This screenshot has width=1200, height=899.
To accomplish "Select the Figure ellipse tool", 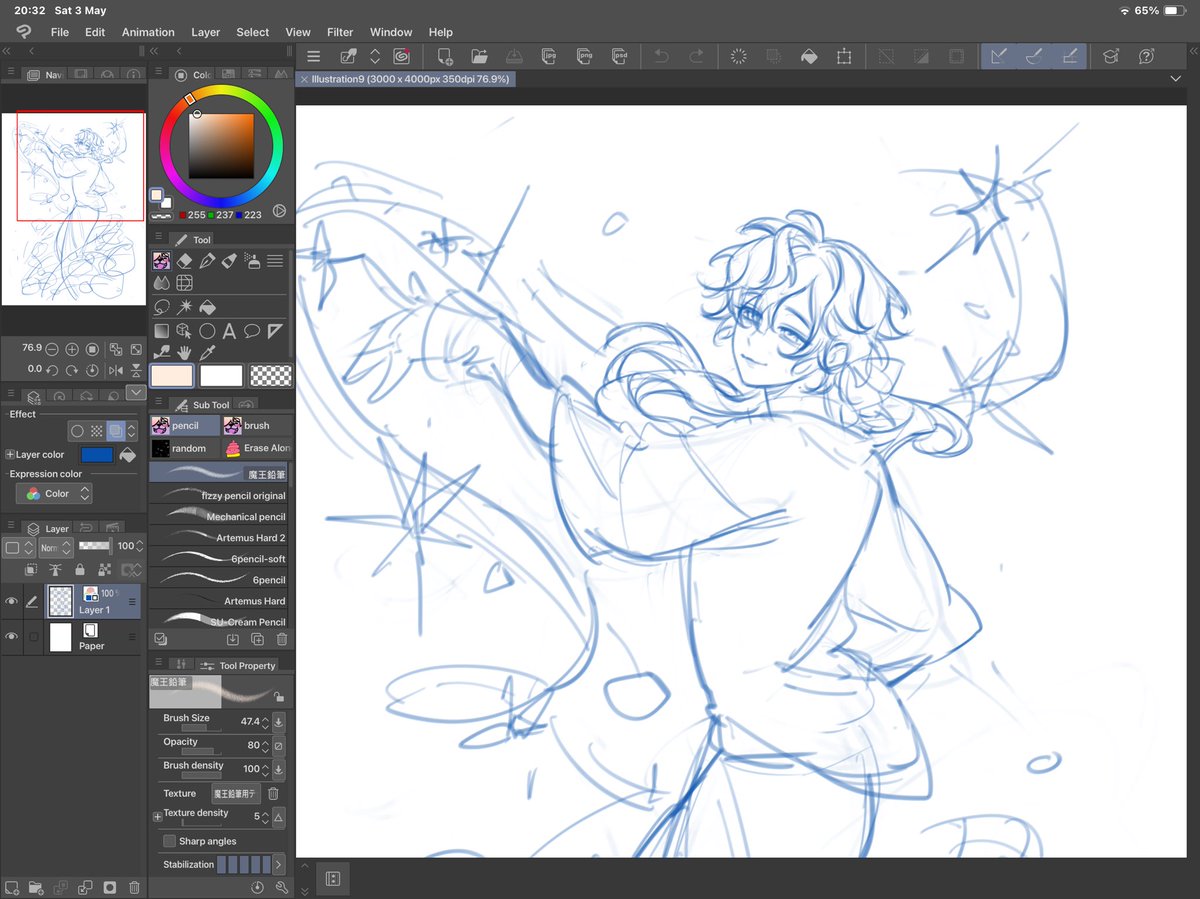I will click(207, 330).
